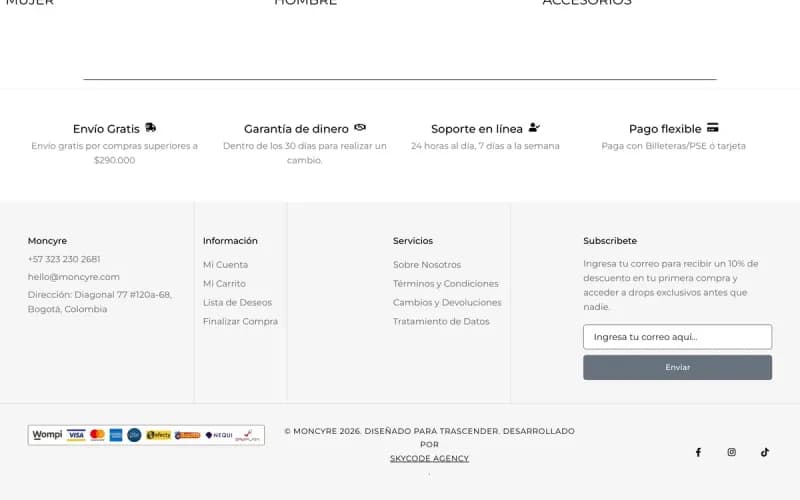
Task: Click the red checkmark logo after Nequi
Action: (247, 435)
